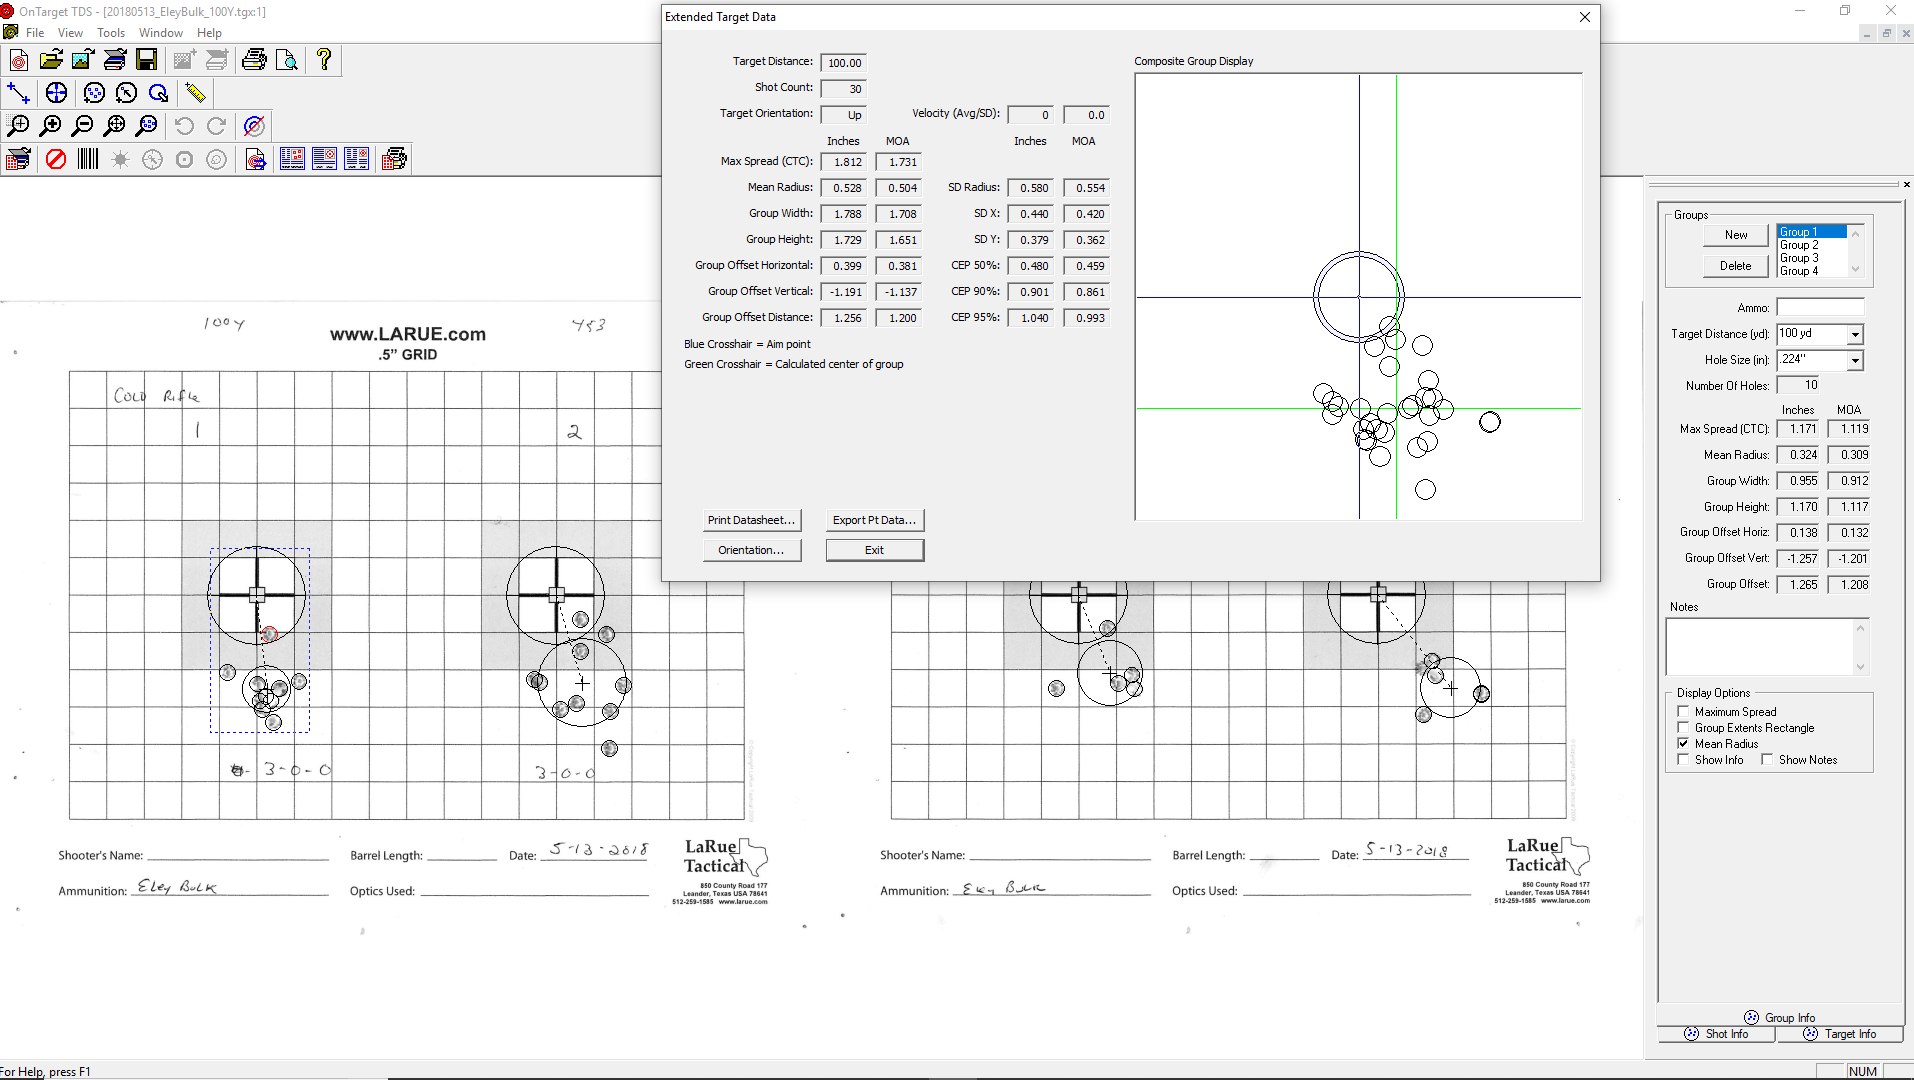Select Group 3 in the groups list
1914x1080 pixels.
(1799, 258)
